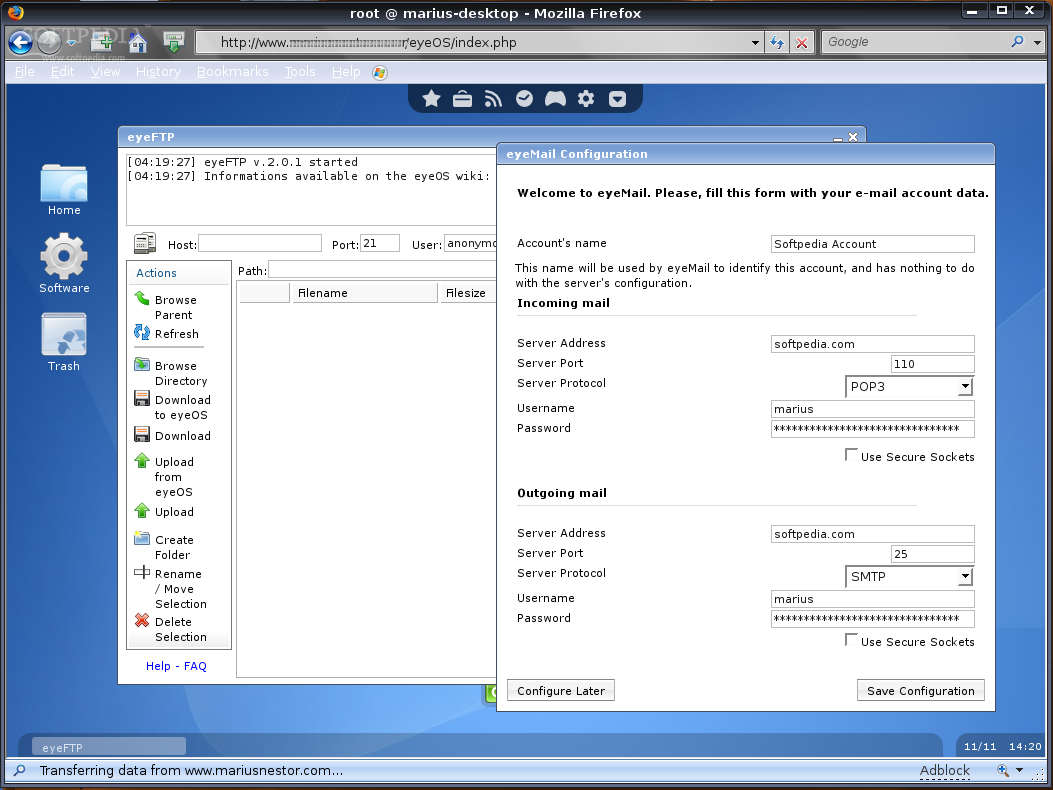Click the Download action with floppy icon
The height and width of the screenshot is (790, 1053).
point(172,435)
